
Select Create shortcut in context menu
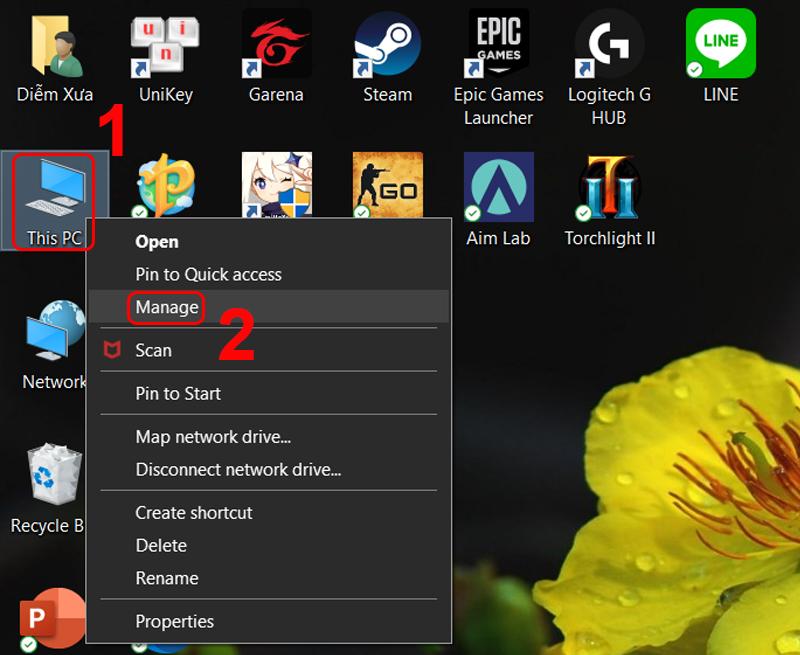269,513
